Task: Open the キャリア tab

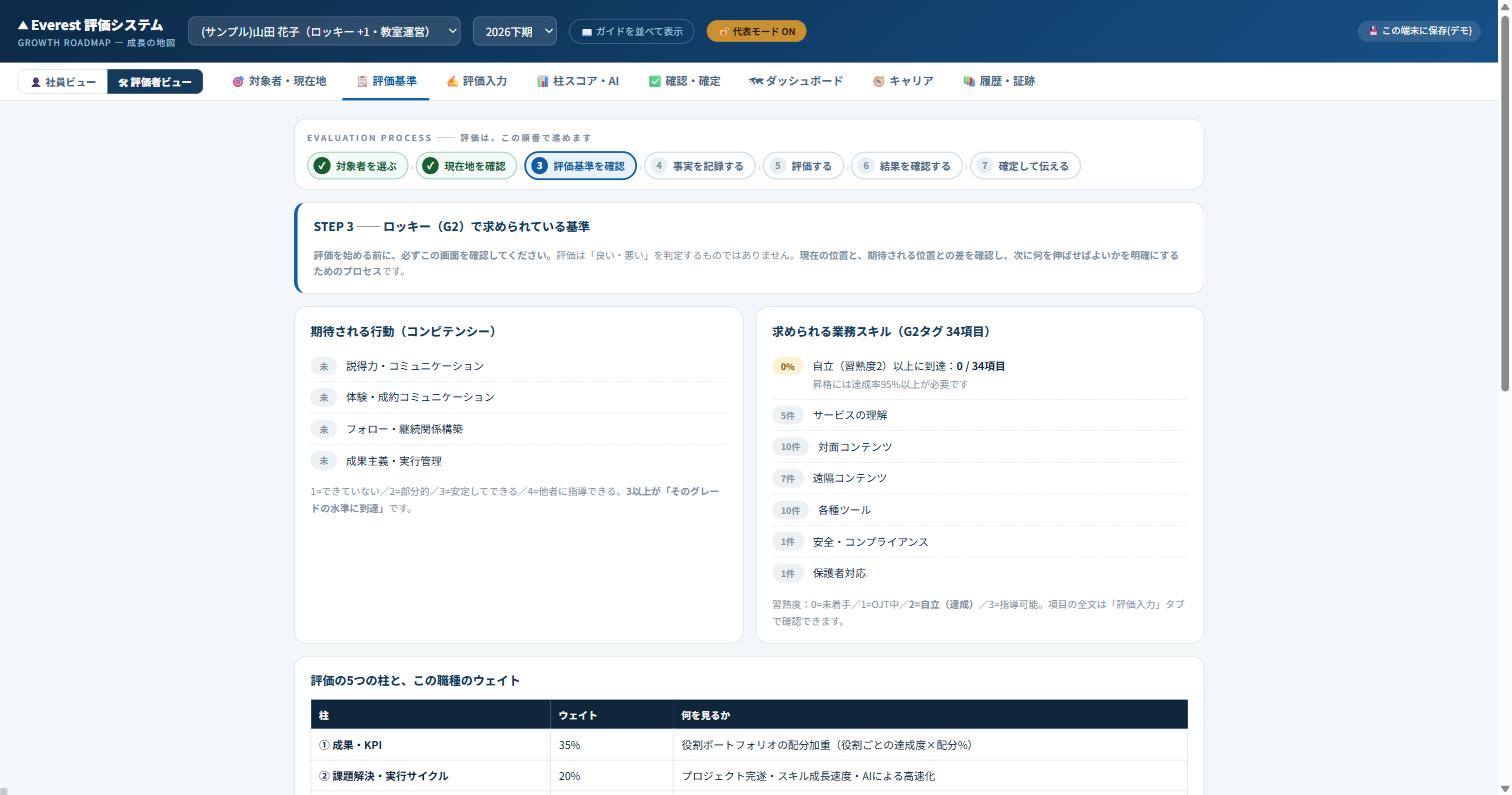Action: 903,81
